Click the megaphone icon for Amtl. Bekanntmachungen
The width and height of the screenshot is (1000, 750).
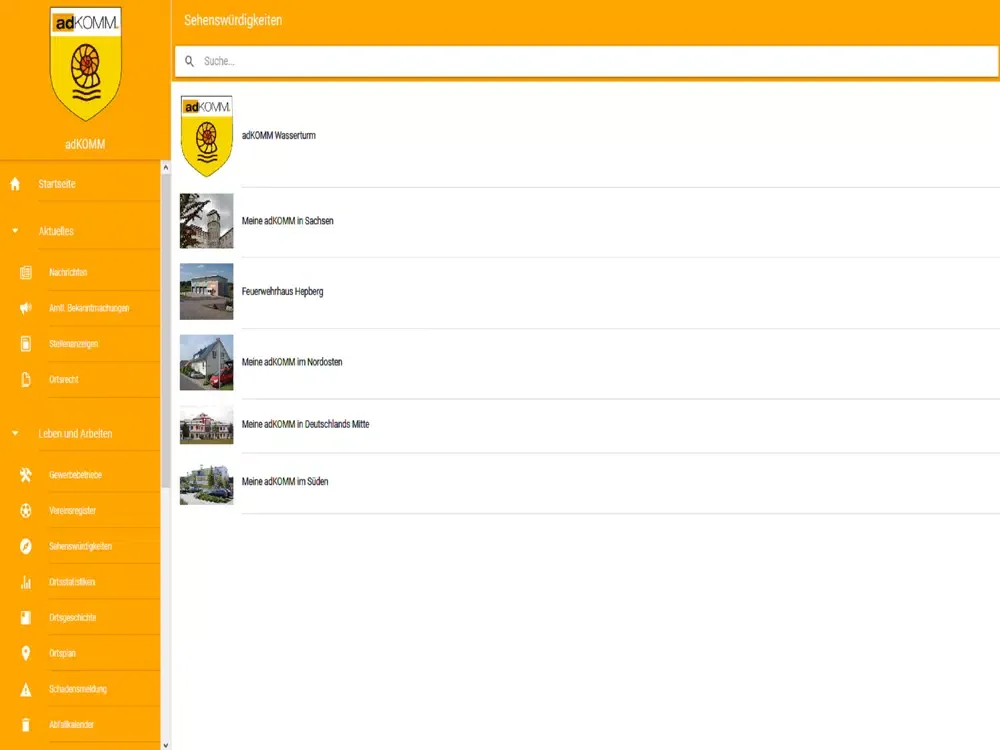tap(26, 309)
